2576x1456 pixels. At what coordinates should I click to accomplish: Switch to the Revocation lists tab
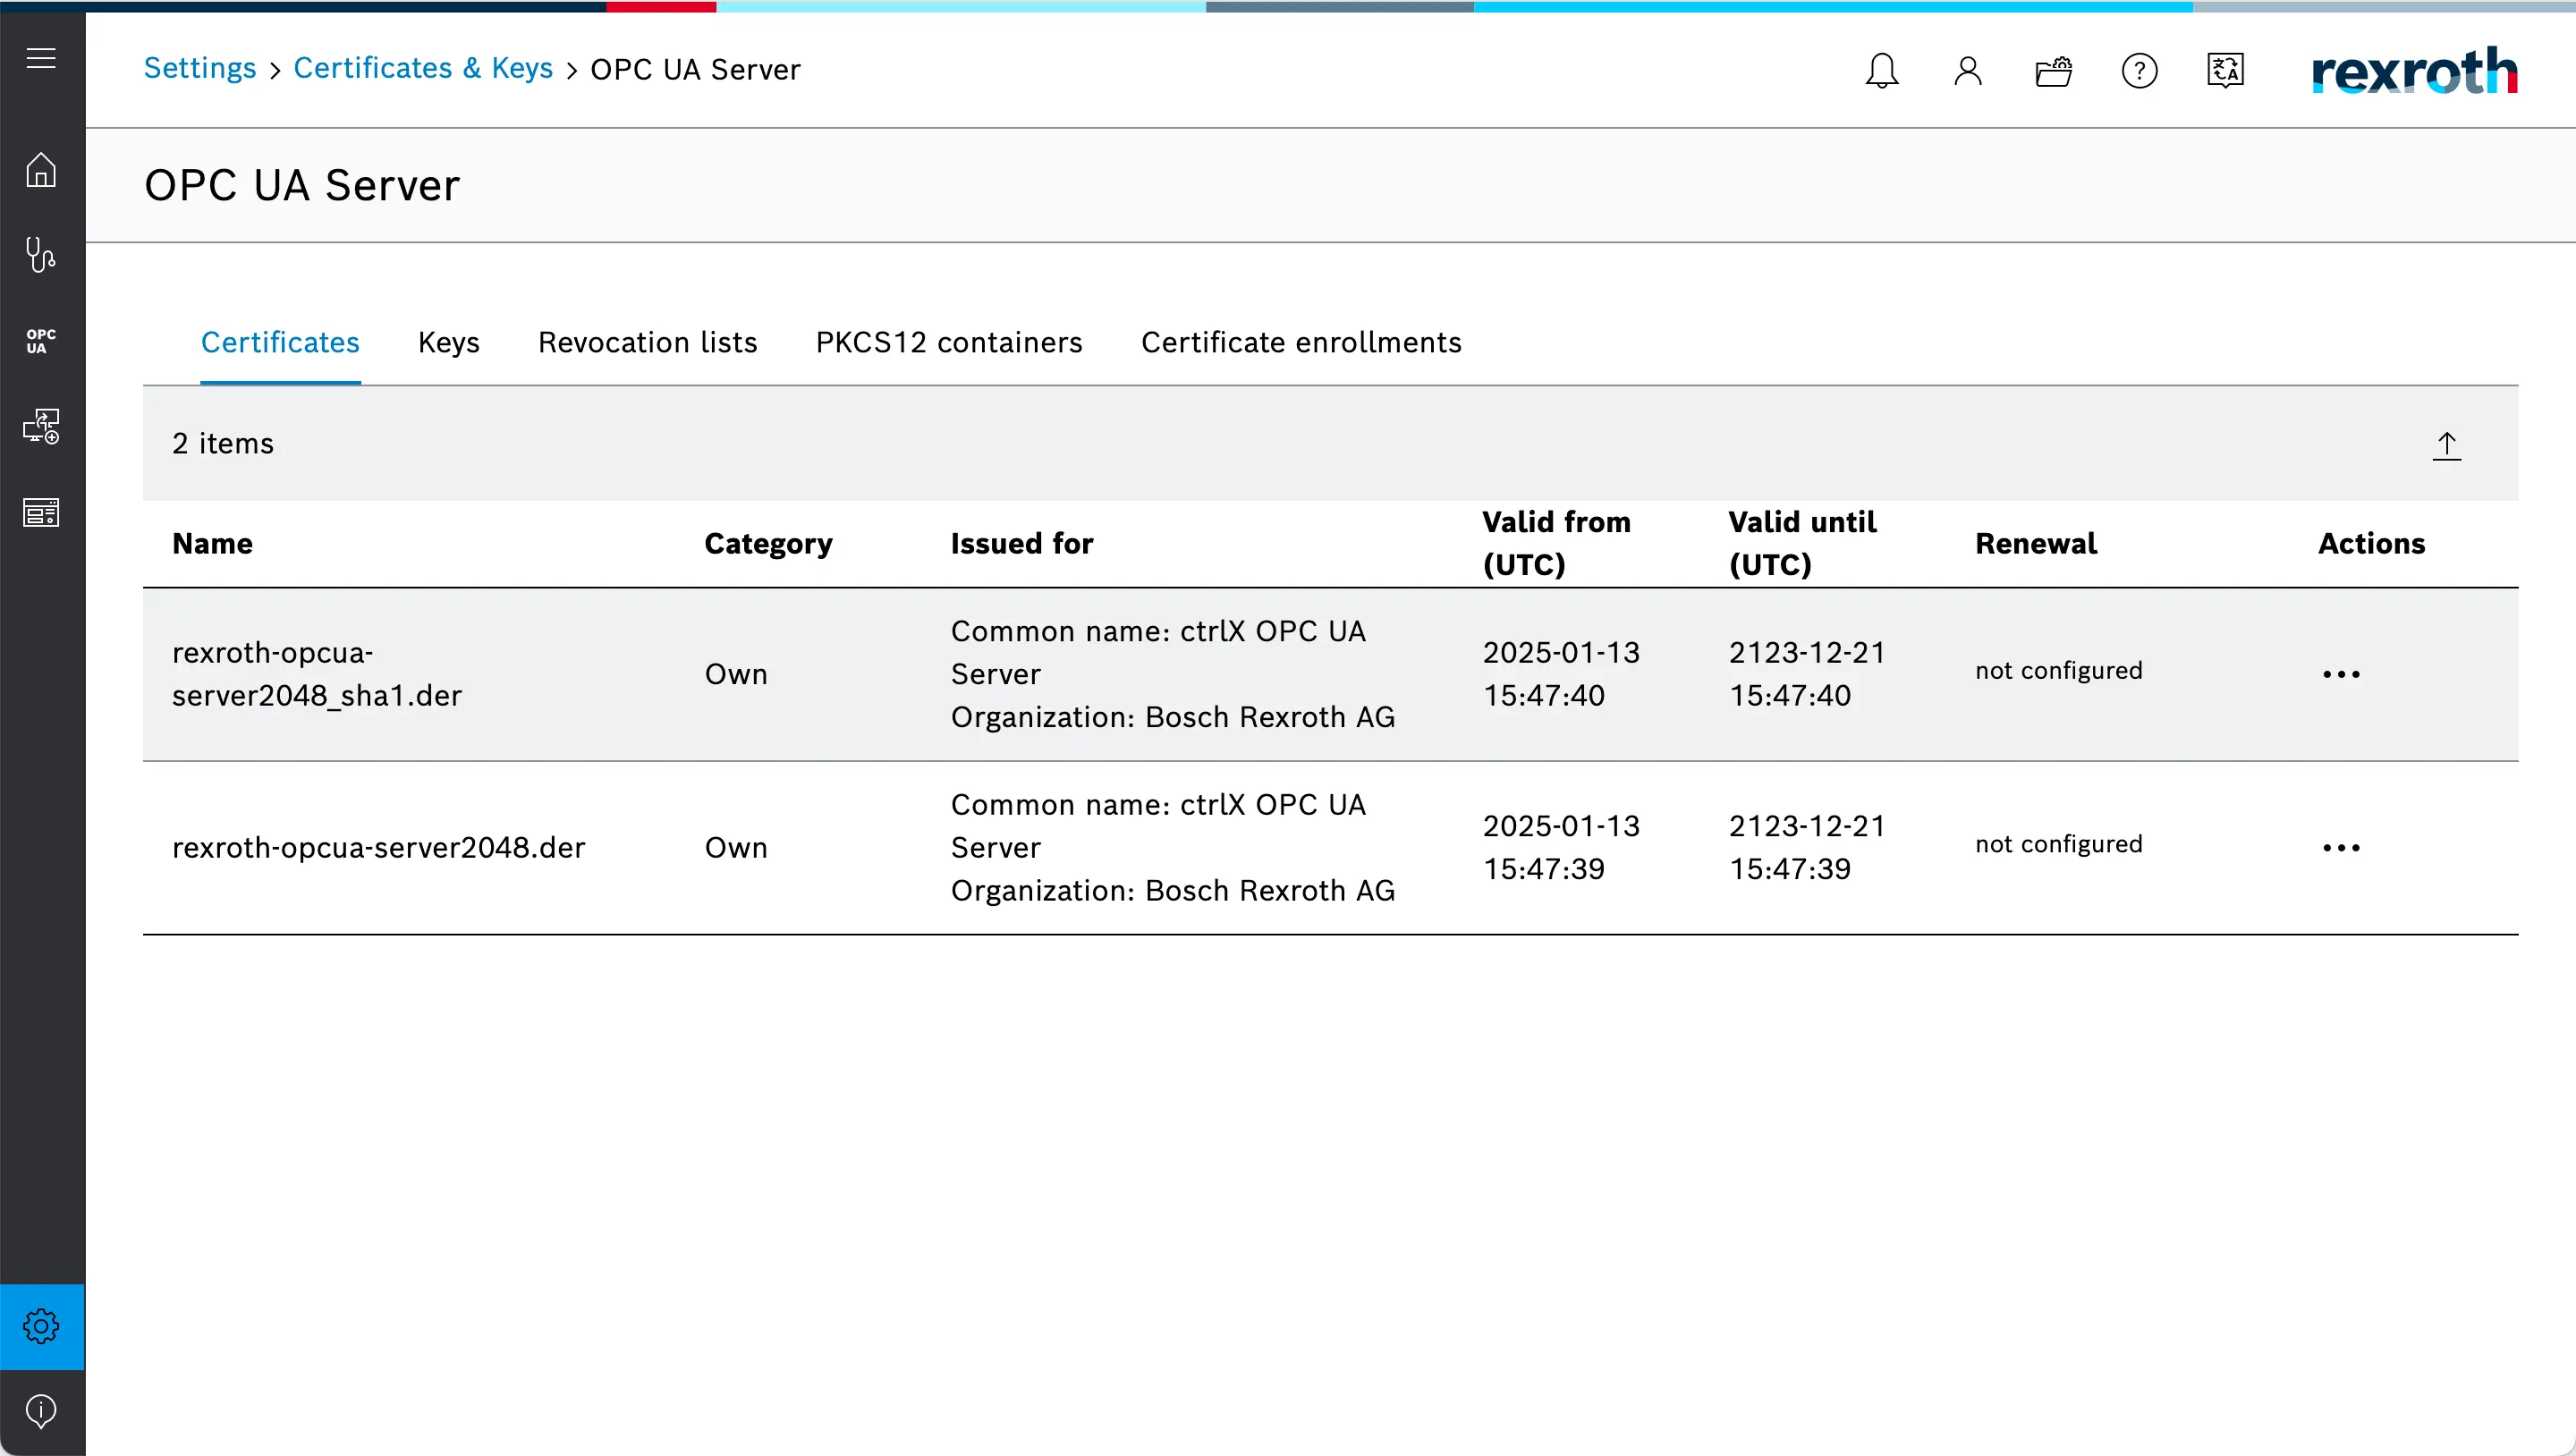(647, 343)
